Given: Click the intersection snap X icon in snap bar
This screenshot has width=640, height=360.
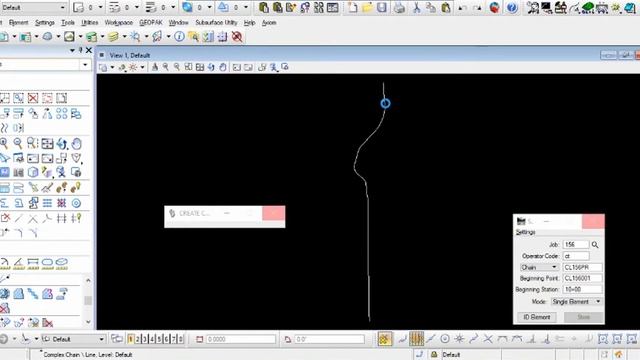Looking at the screenshot, I should click(x=488, y=339).
